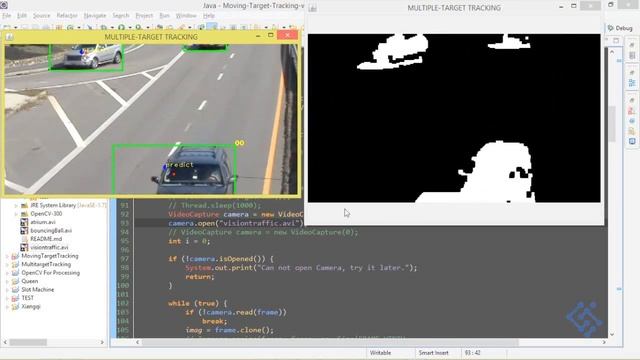Click the README.md file icon
640x360 pixels.
(x=24, y=239)
